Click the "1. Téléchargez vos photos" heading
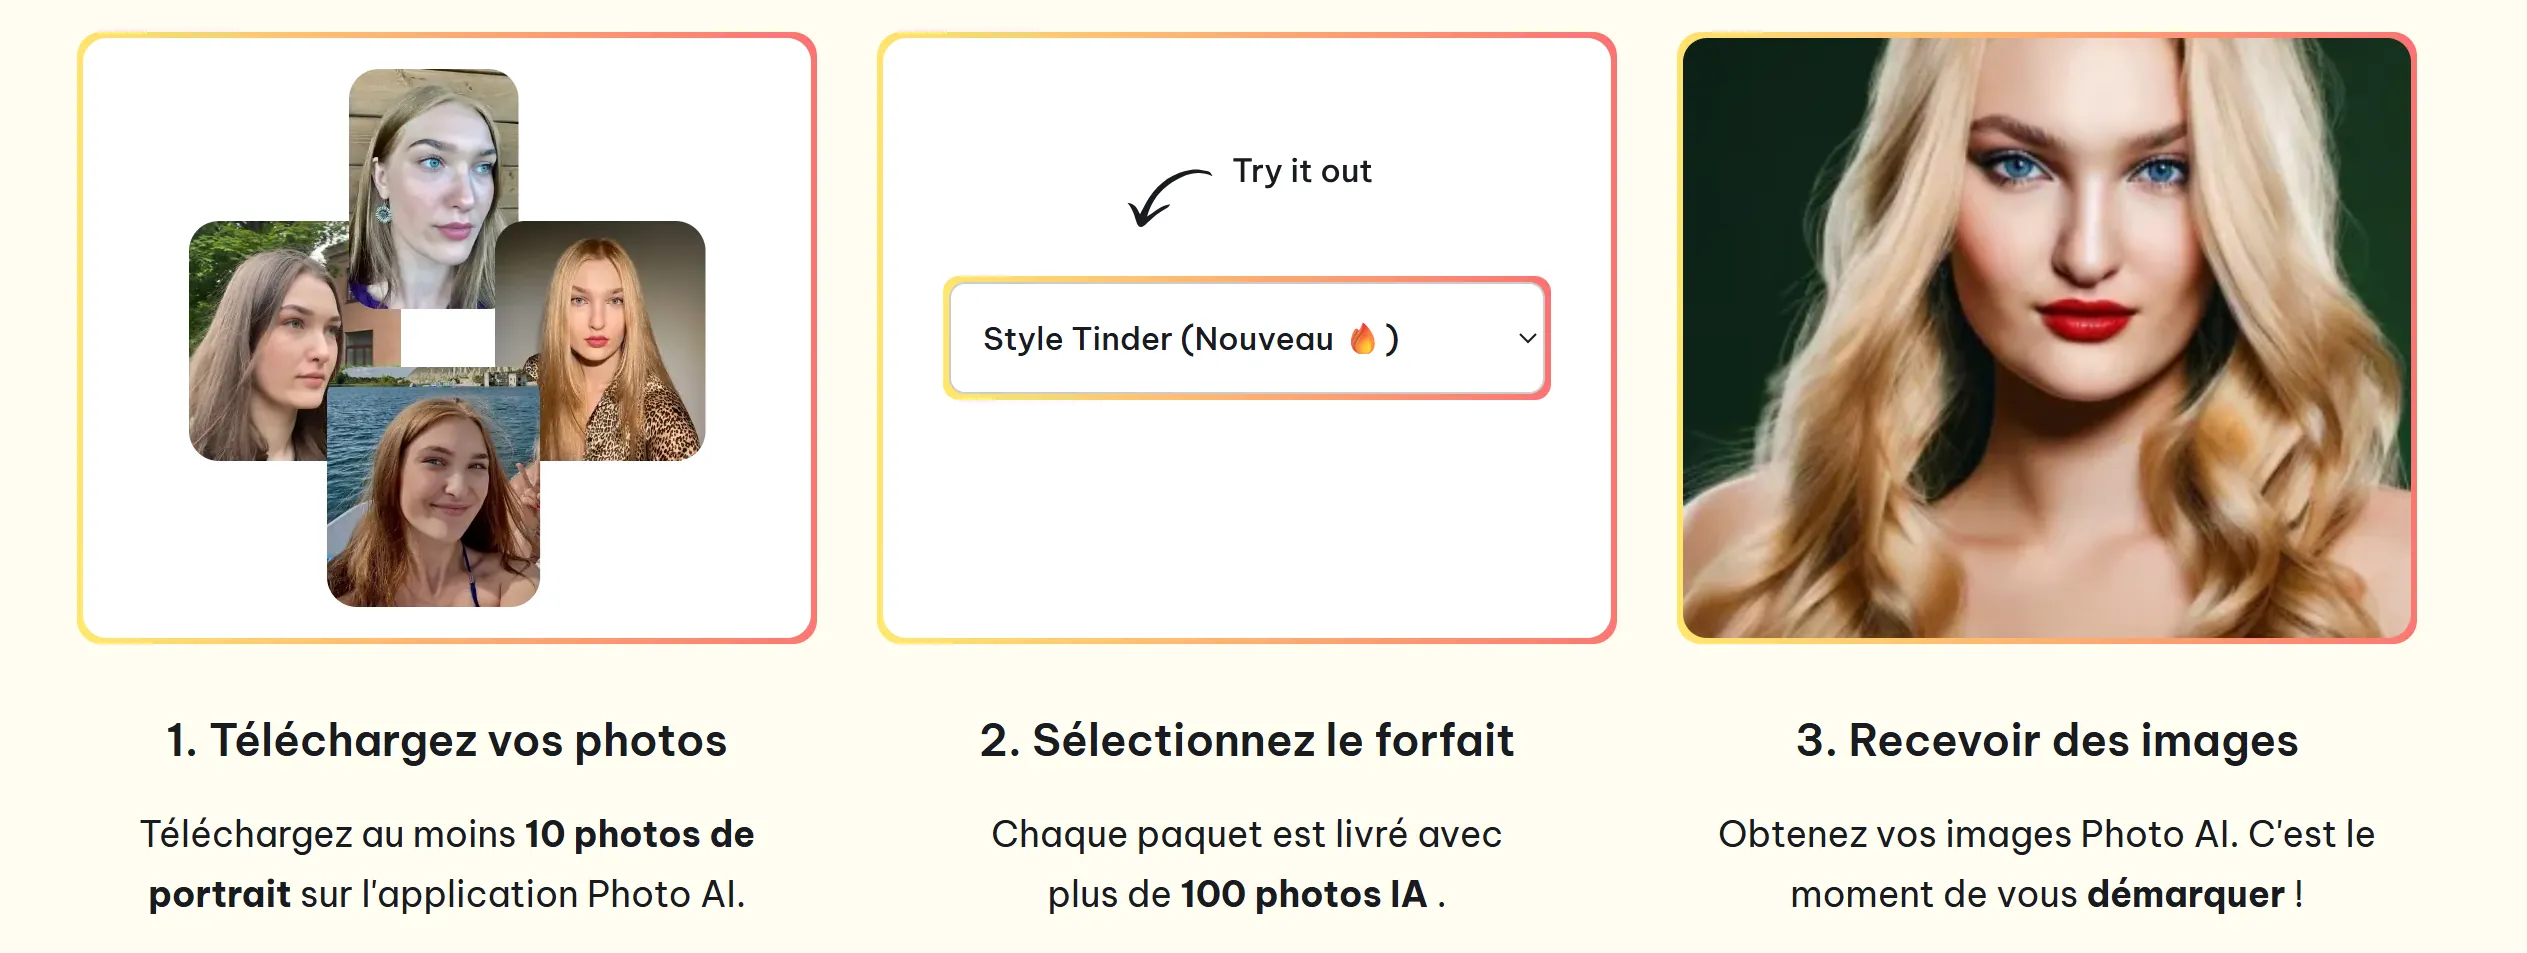The image size is (2527, 953). (446, 741)
